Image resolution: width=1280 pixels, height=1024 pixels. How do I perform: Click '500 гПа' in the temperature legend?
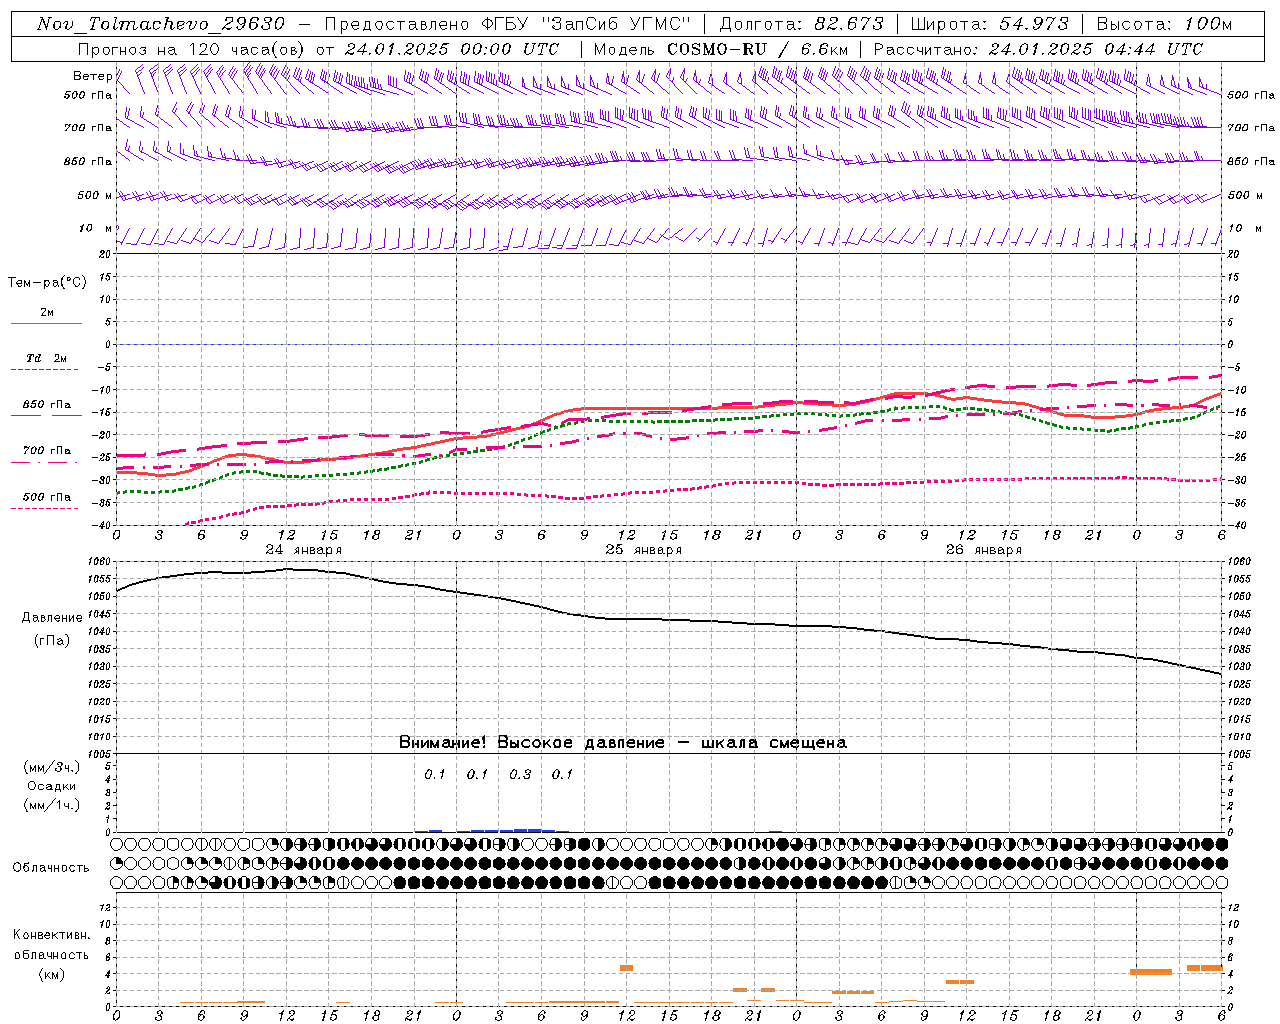[x=47, y=497]
